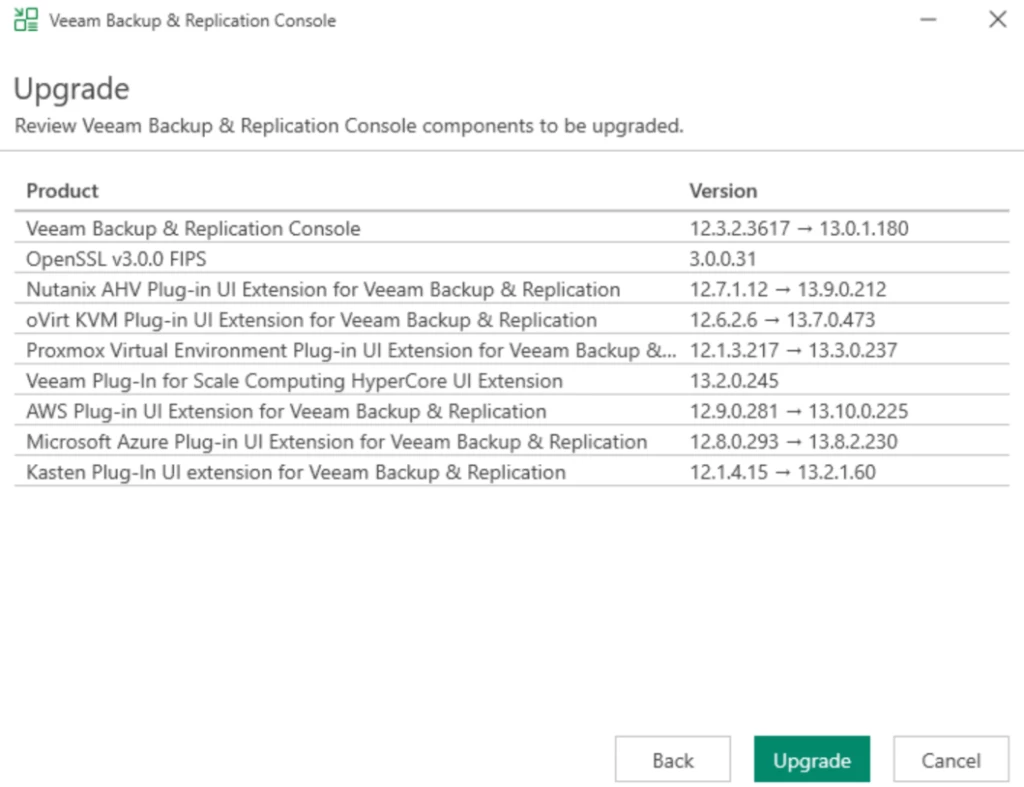Screen dimensions: 1024x787
Task: Click the Veeam logo icon in title bar
Action: (x=26, y=20)
